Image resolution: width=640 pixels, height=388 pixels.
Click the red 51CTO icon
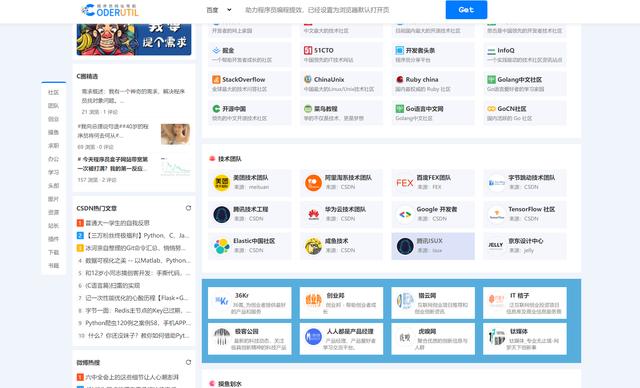[x=308, y=50]
